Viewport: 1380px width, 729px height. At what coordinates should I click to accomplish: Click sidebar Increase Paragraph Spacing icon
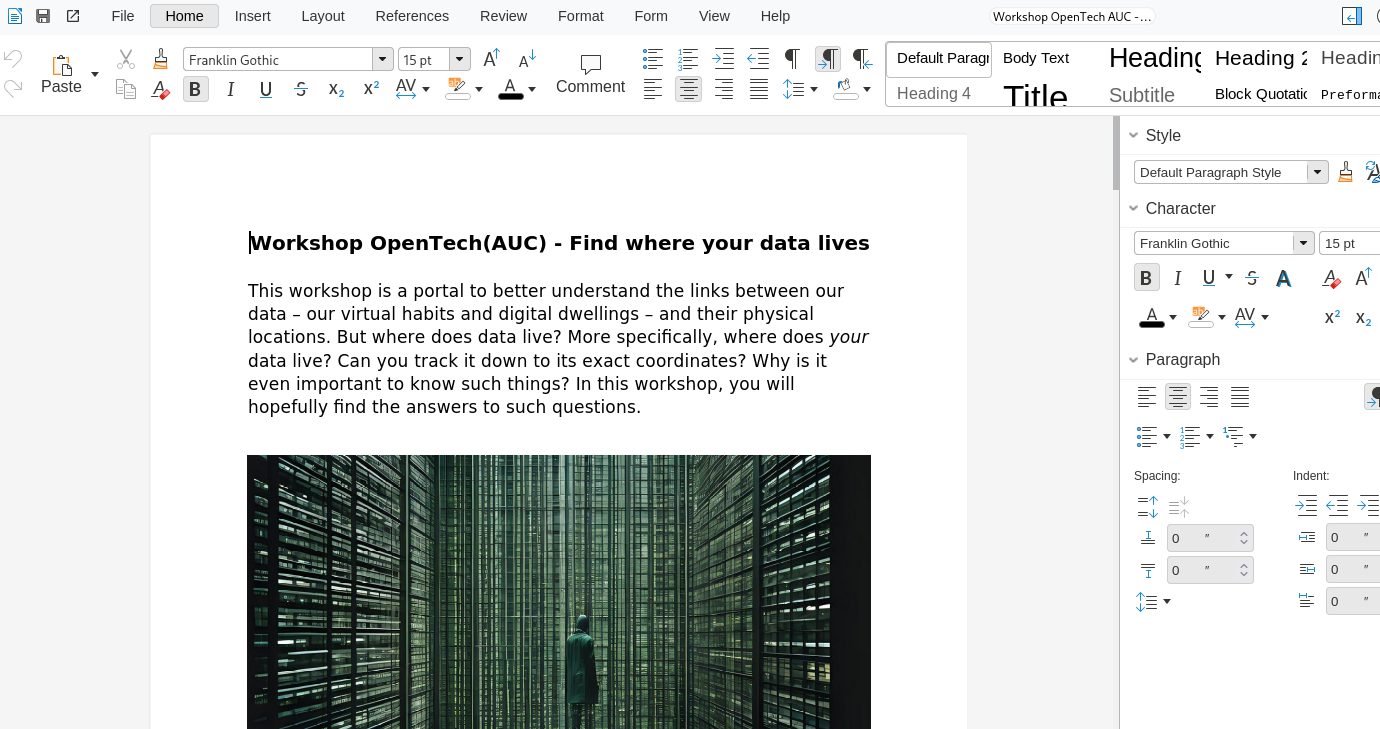point(1148,507)
